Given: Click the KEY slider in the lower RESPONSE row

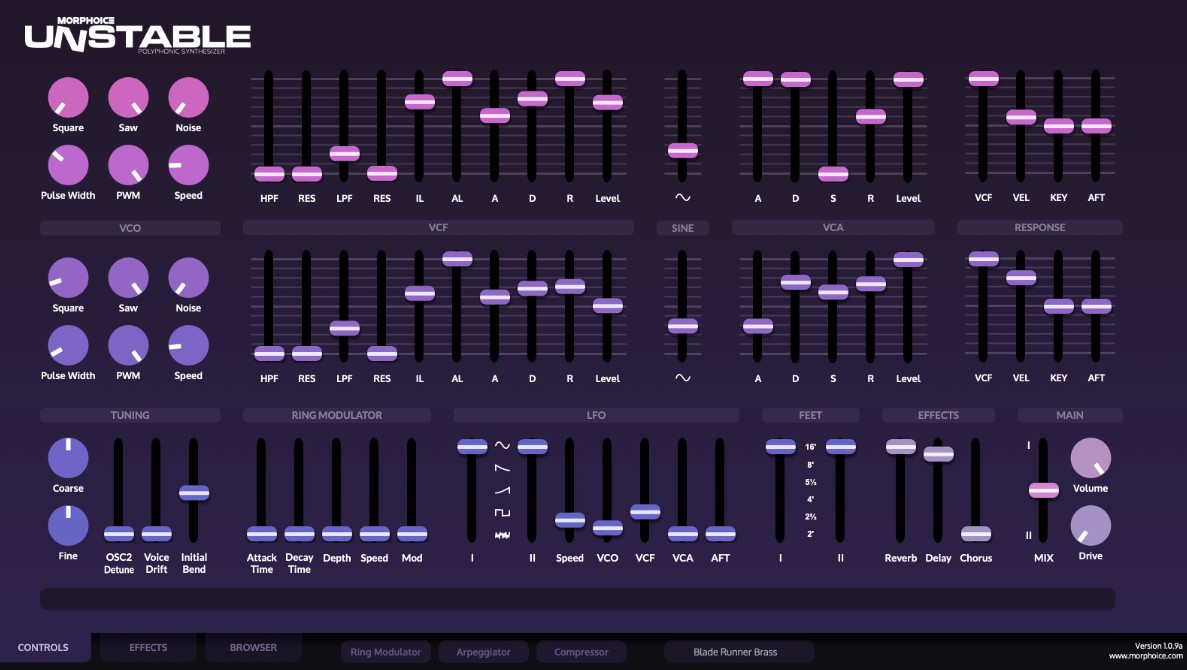Looking at the screenshot, I should coord(1058,306).
